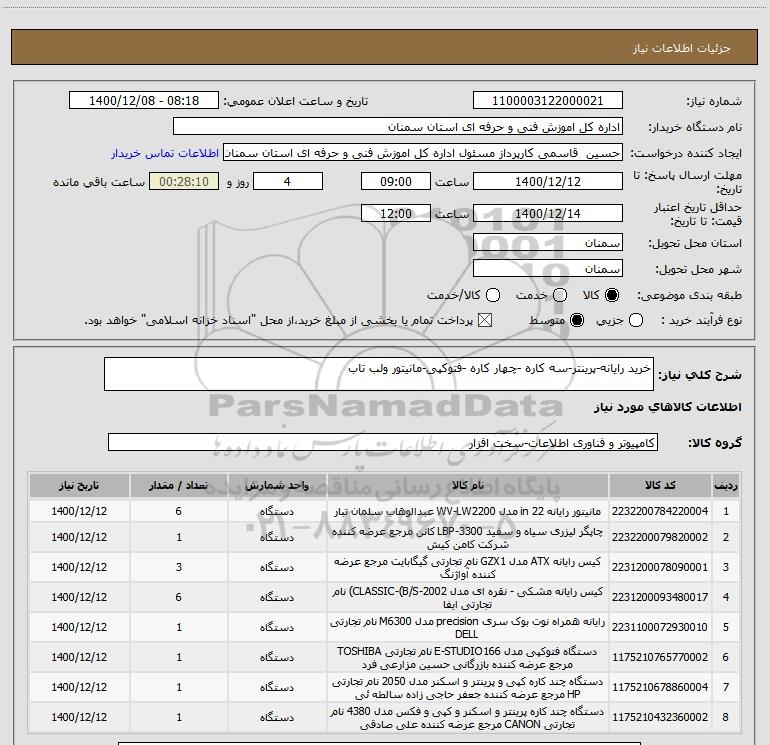Click the request creator name field
The height and width of the screenshot is (745, 770).
tap(423, 153)
